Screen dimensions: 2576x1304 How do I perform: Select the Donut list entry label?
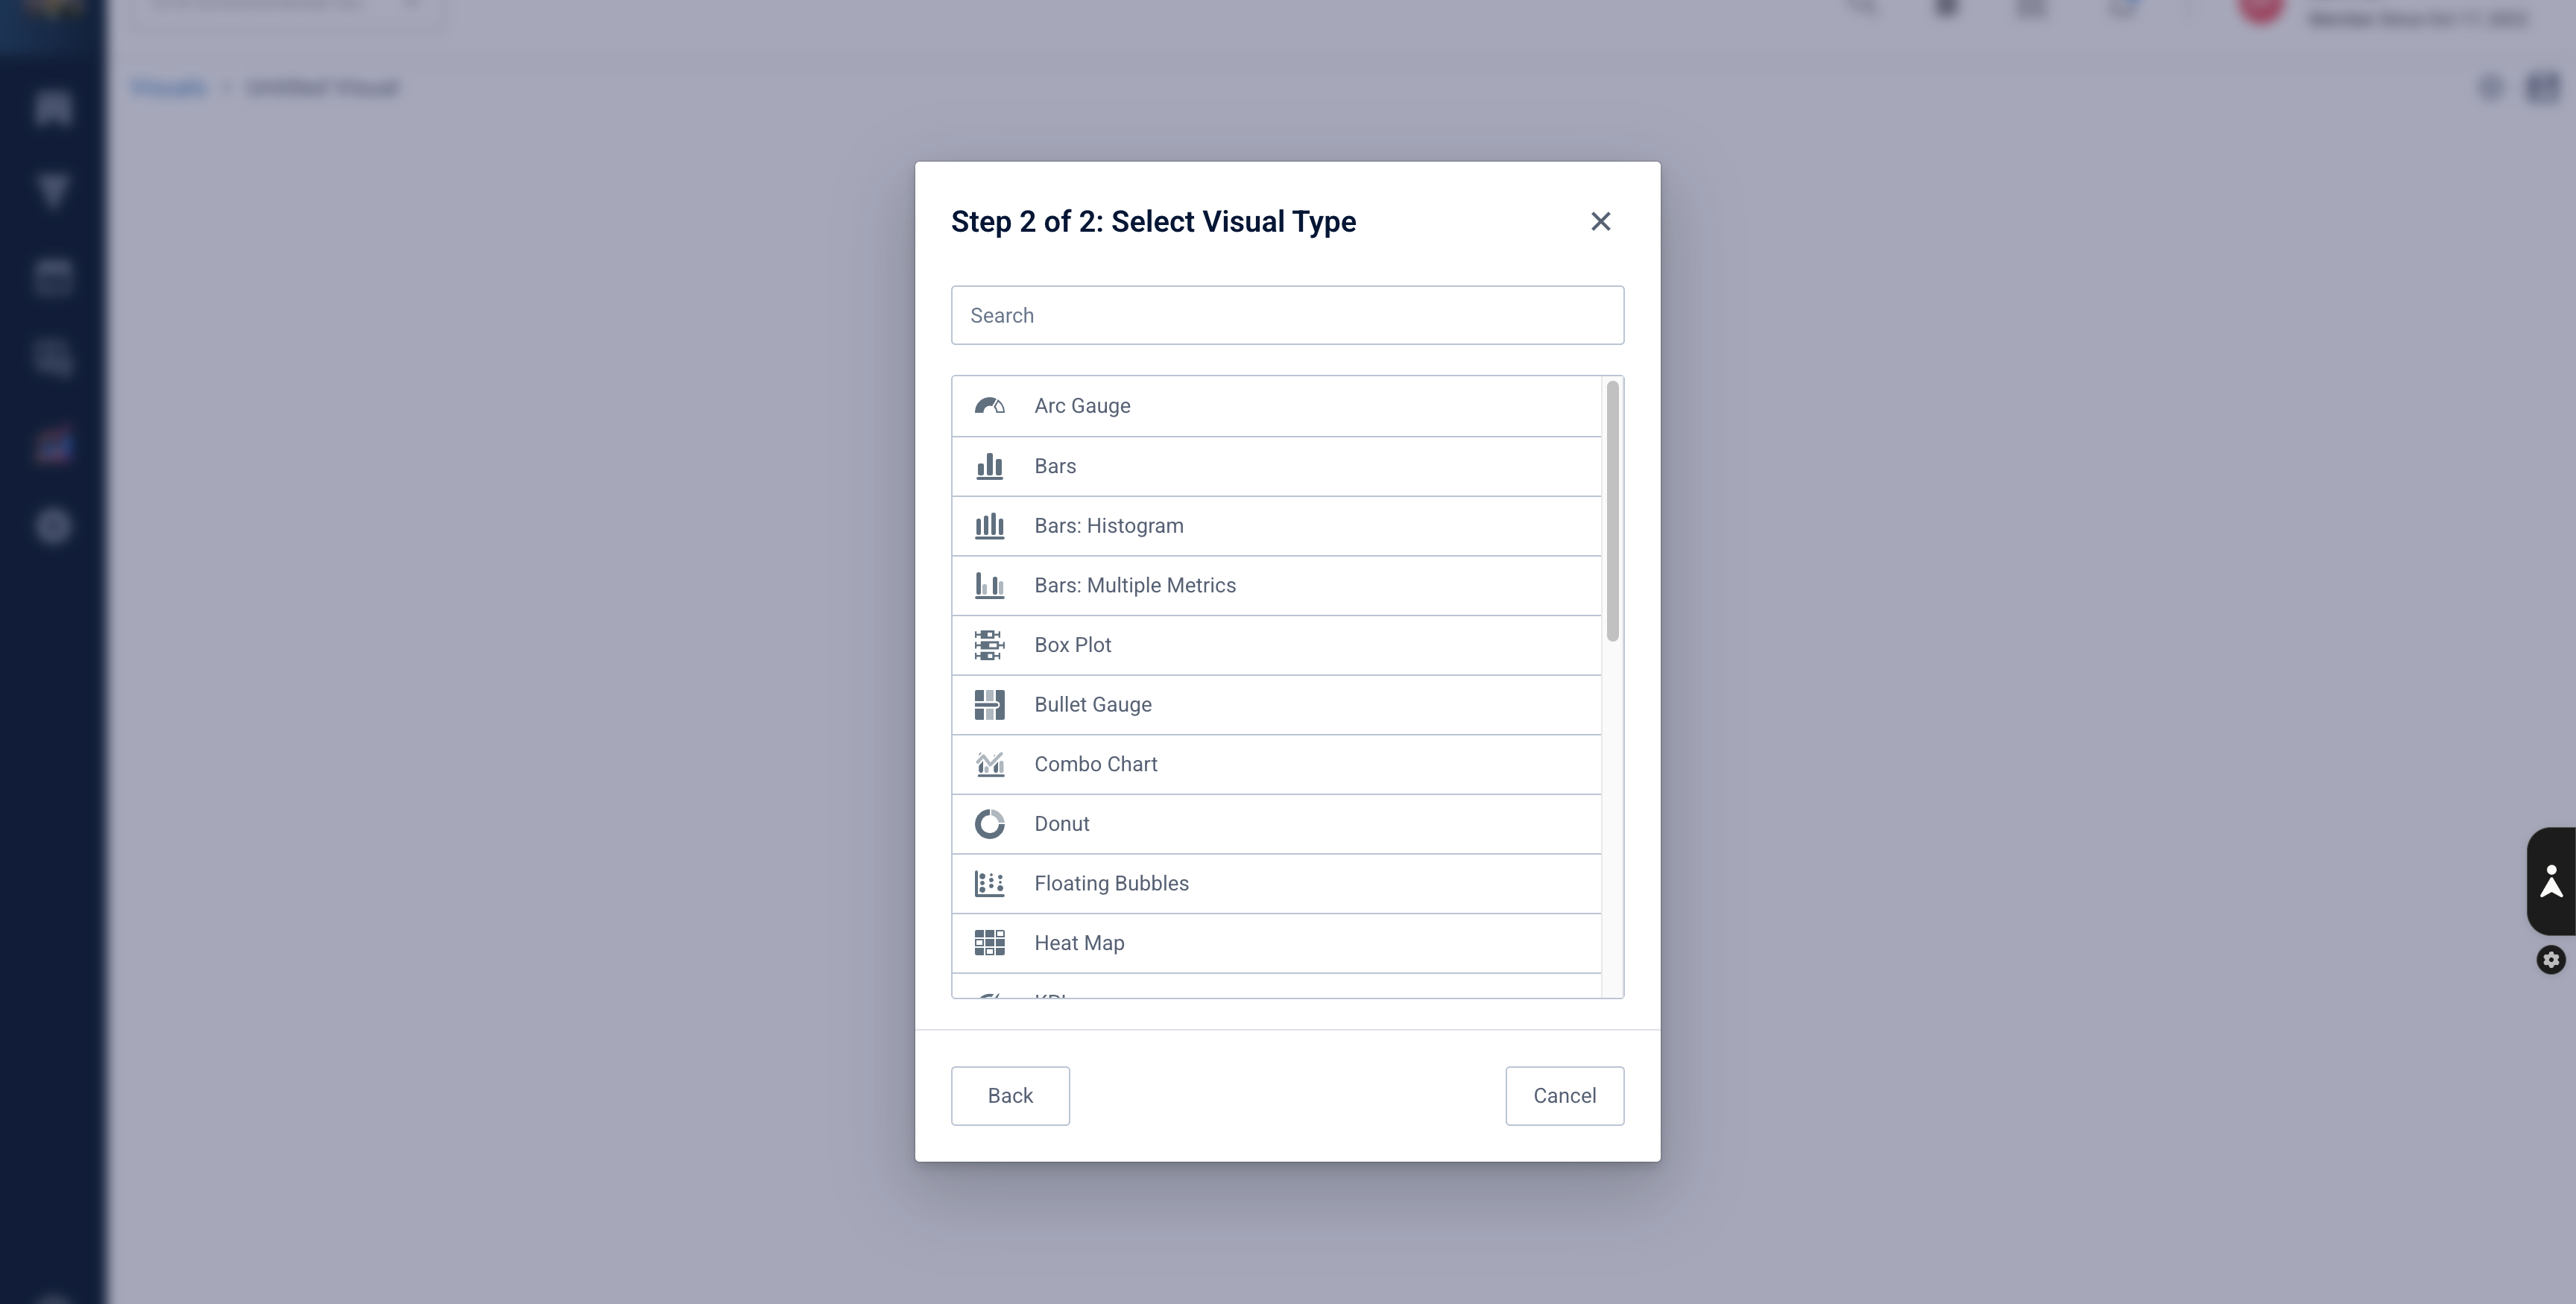(x=1062, y=824)
